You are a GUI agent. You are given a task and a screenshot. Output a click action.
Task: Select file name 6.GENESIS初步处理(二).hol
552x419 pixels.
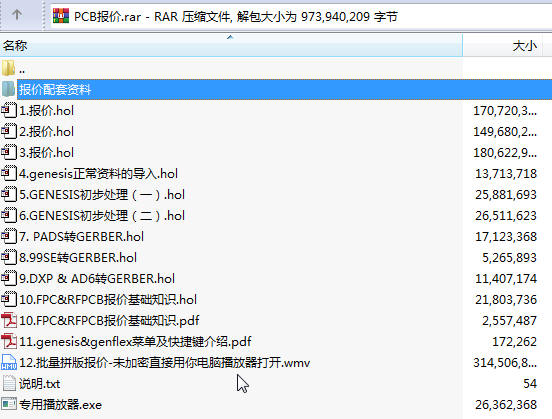(x=102, y=215)
